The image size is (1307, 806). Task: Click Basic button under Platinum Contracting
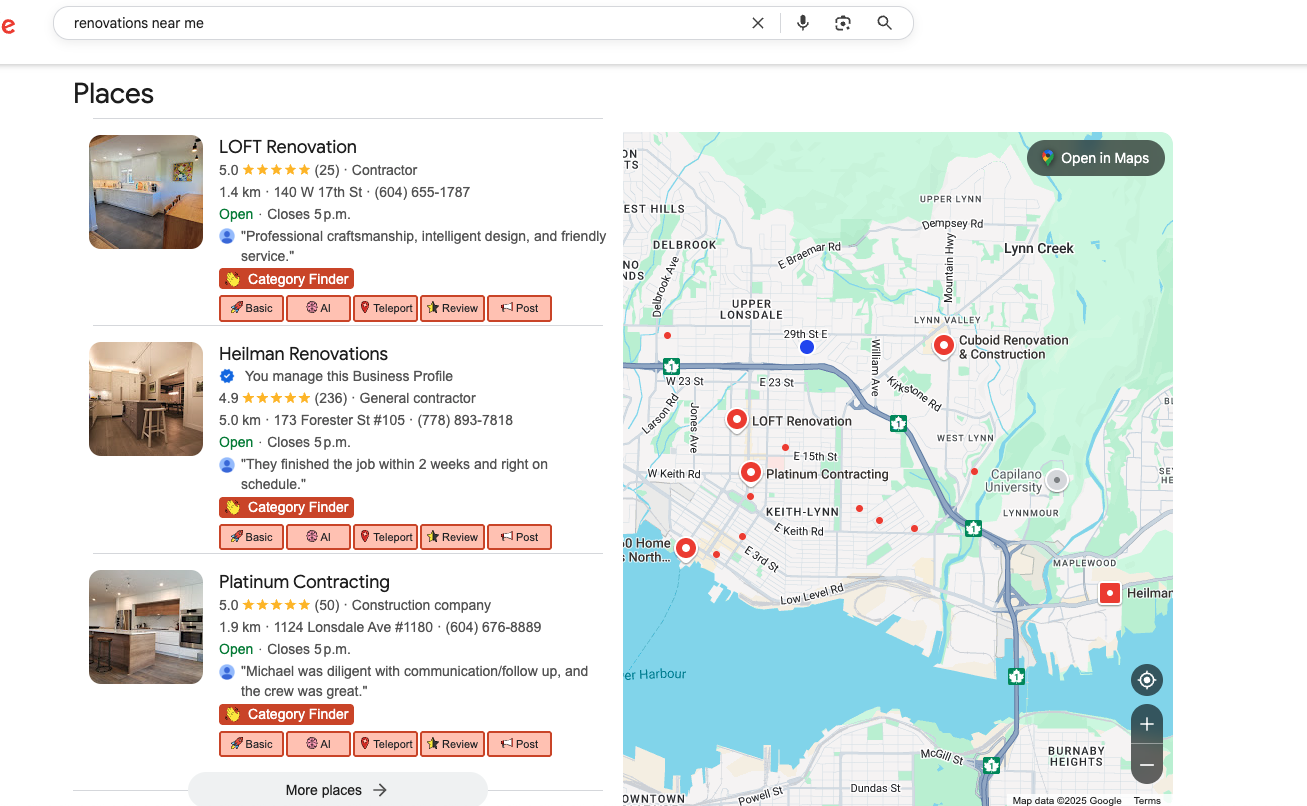coord(251,744)
